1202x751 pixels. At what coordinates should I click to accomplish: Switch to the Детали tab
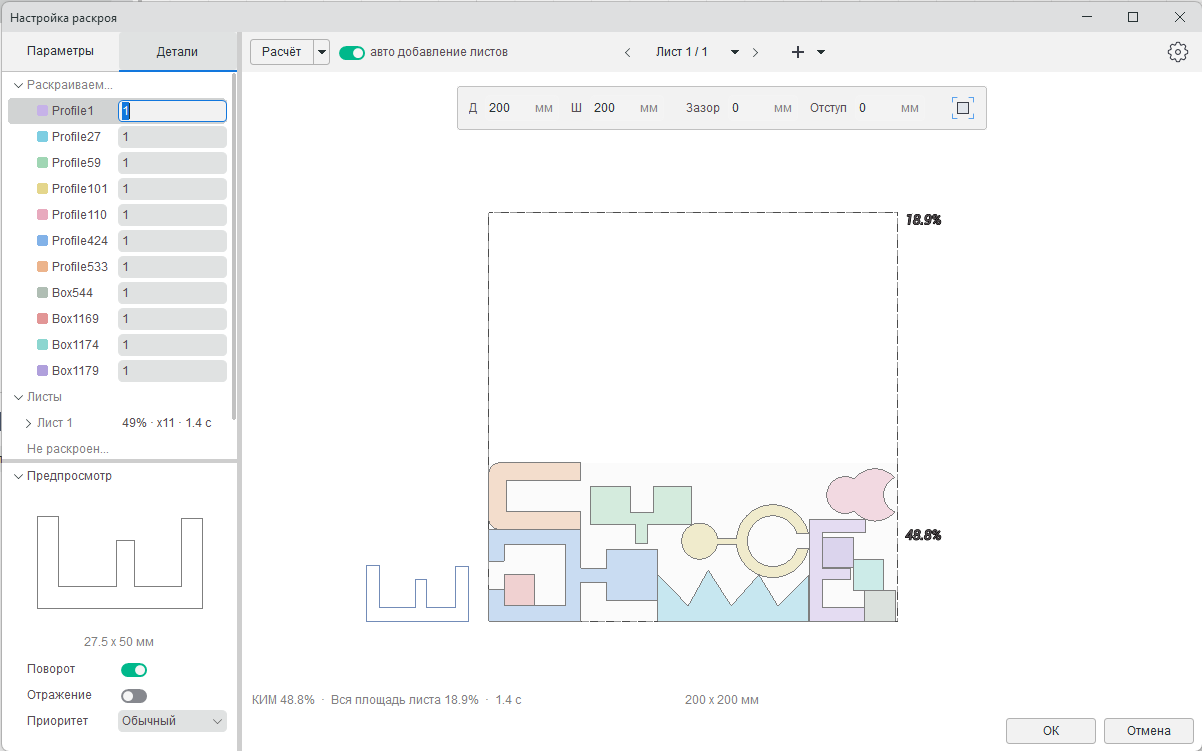pyautogui.click(x=177, y=51)
